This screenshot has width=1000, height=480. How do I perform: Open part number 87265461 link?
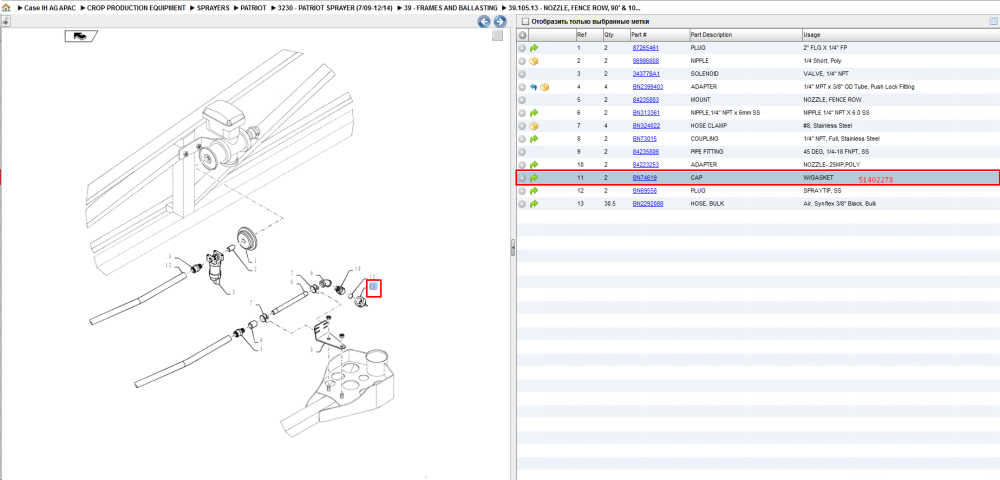[x=645, y=48]
